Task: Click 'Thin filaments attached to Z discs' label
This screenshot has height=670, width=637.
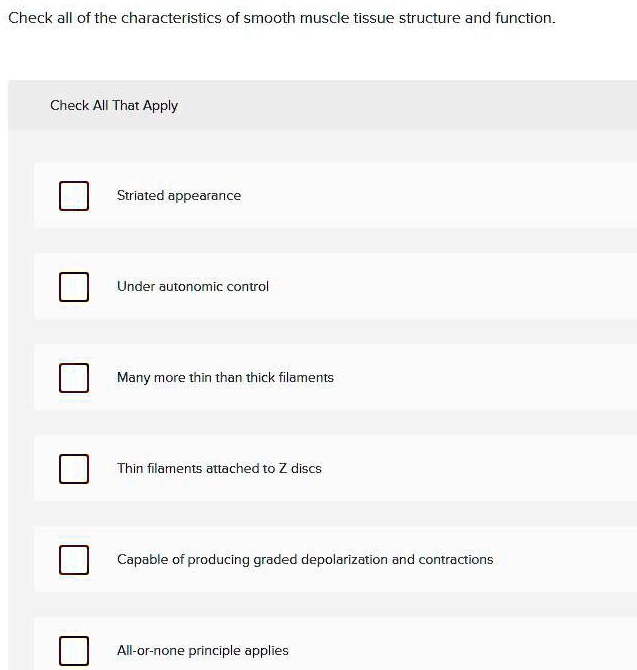Action: click(219, 468)
